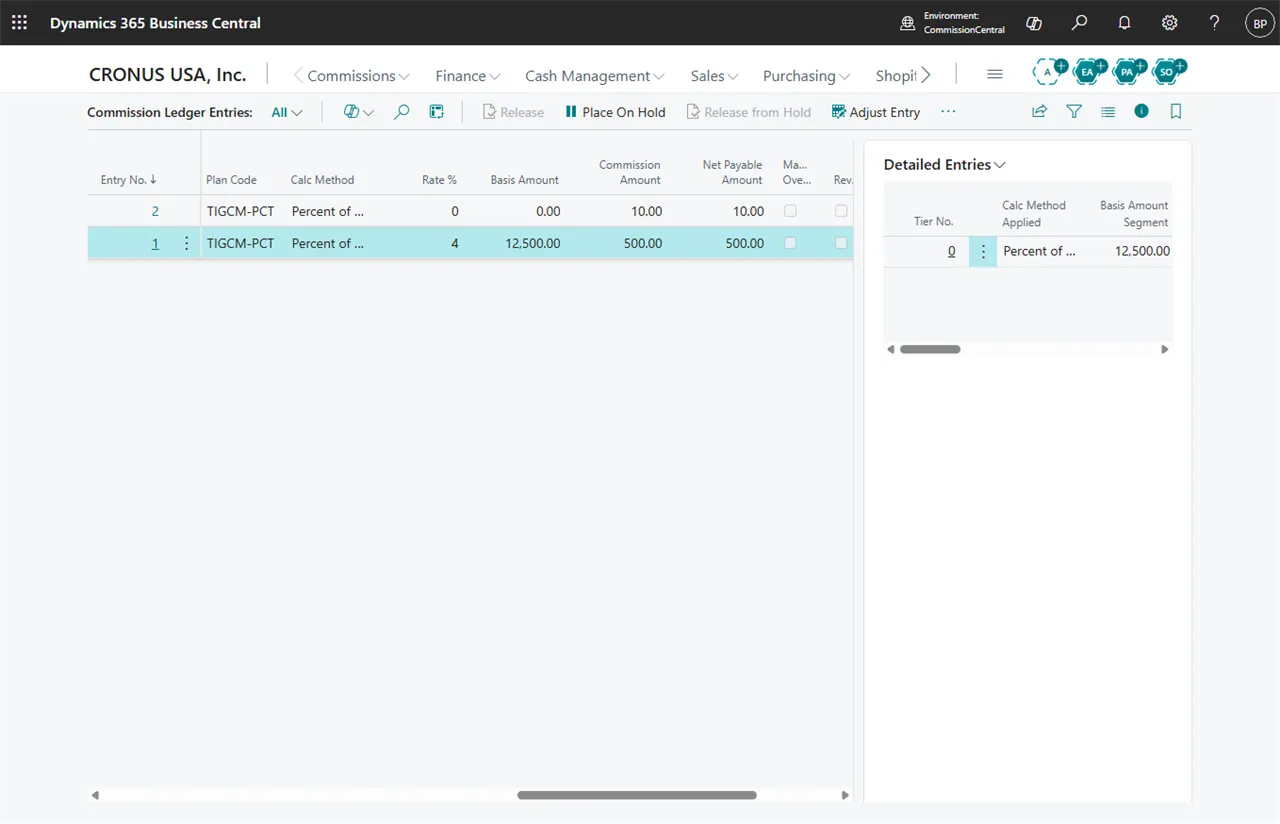Open the Commissions menu
This screenshot has width=1280, height=824.
tap(358, 76)
